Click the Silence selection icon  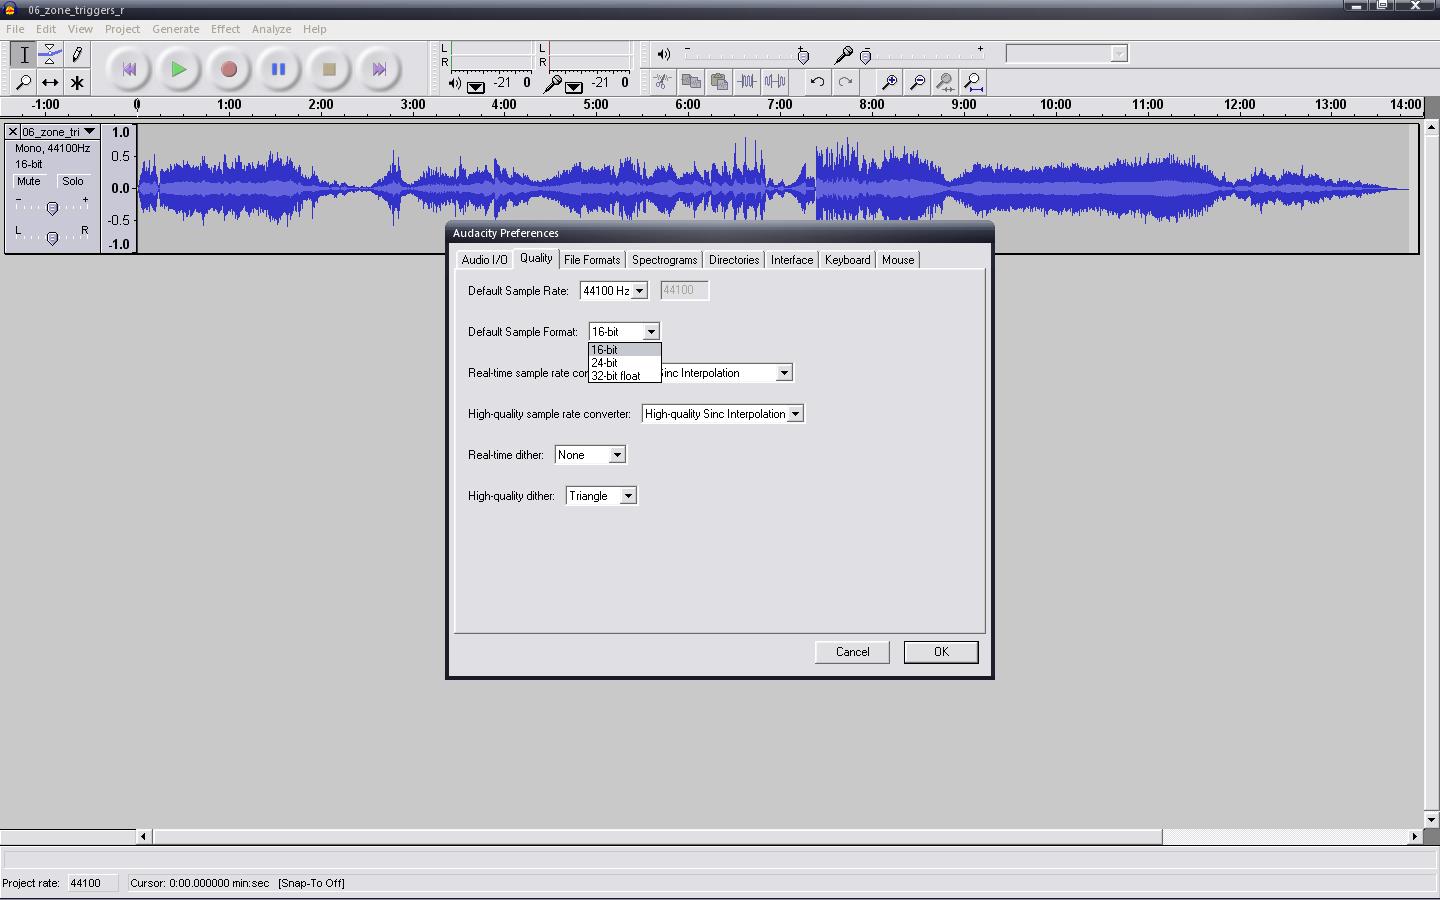pos(774,82)
